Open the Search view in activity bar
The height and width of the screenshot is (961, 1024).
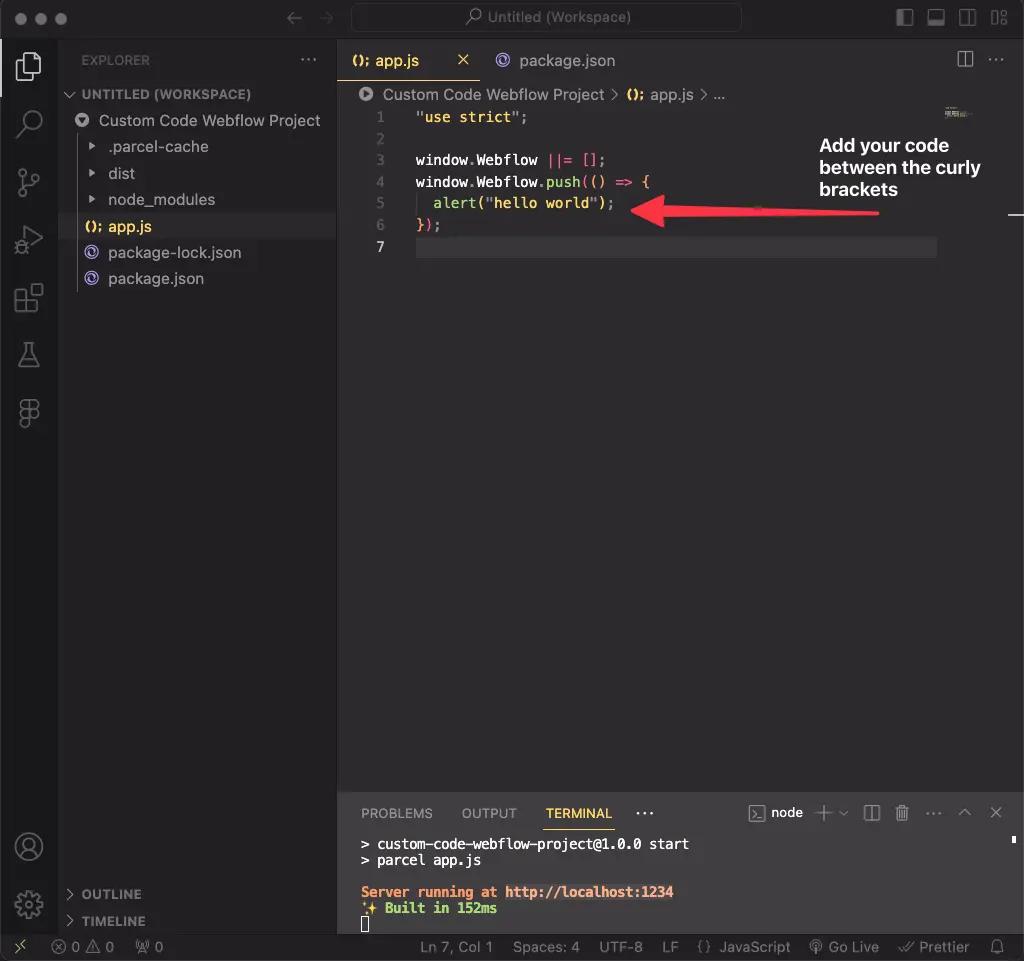(x=29, y=123)
